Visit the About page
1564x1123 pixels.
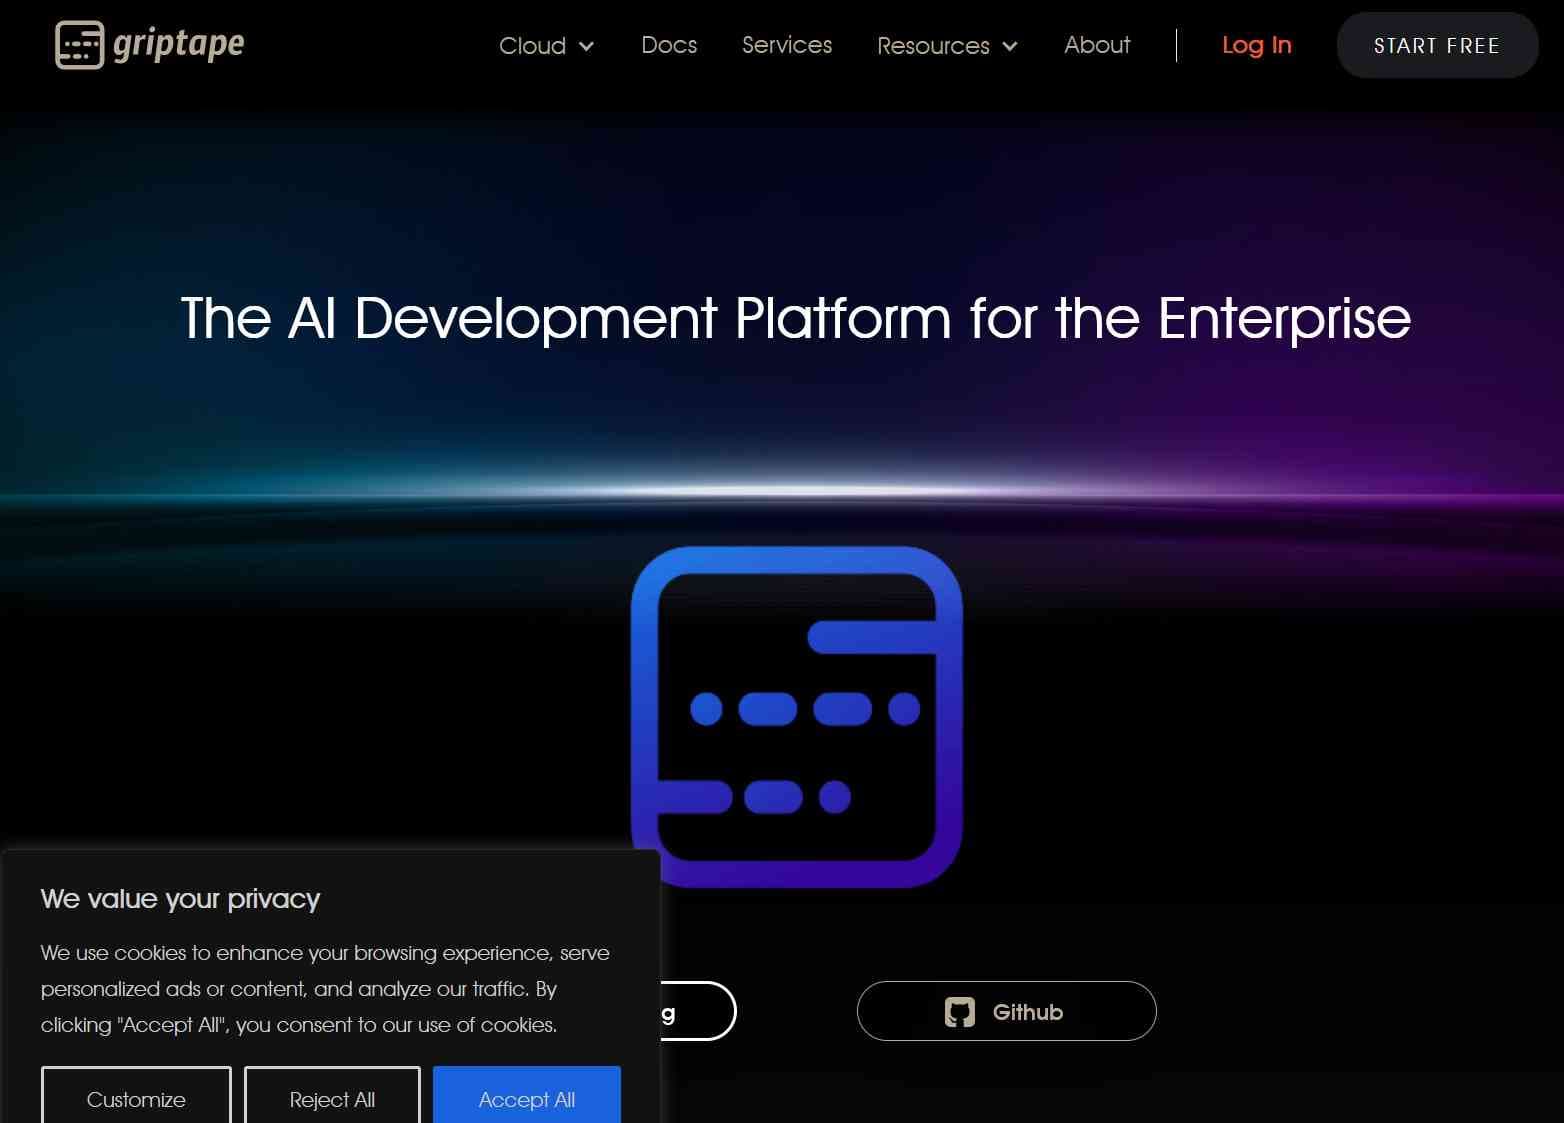(x=1097, y=45)
